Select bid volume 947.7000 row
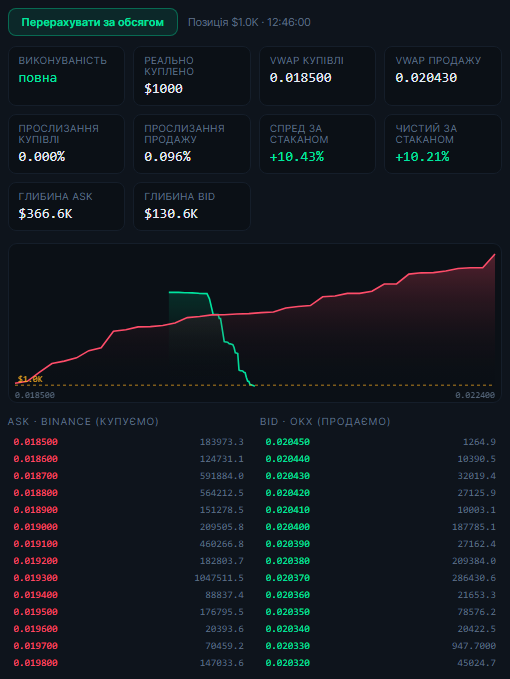 [x=380, y=646]
